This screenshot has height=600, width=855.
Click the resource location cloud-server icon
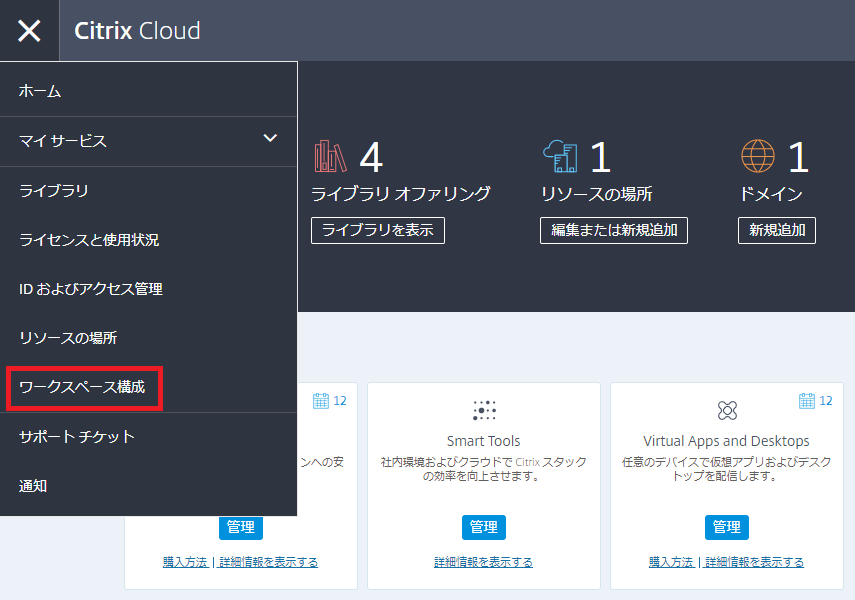[x=560, y=157]
